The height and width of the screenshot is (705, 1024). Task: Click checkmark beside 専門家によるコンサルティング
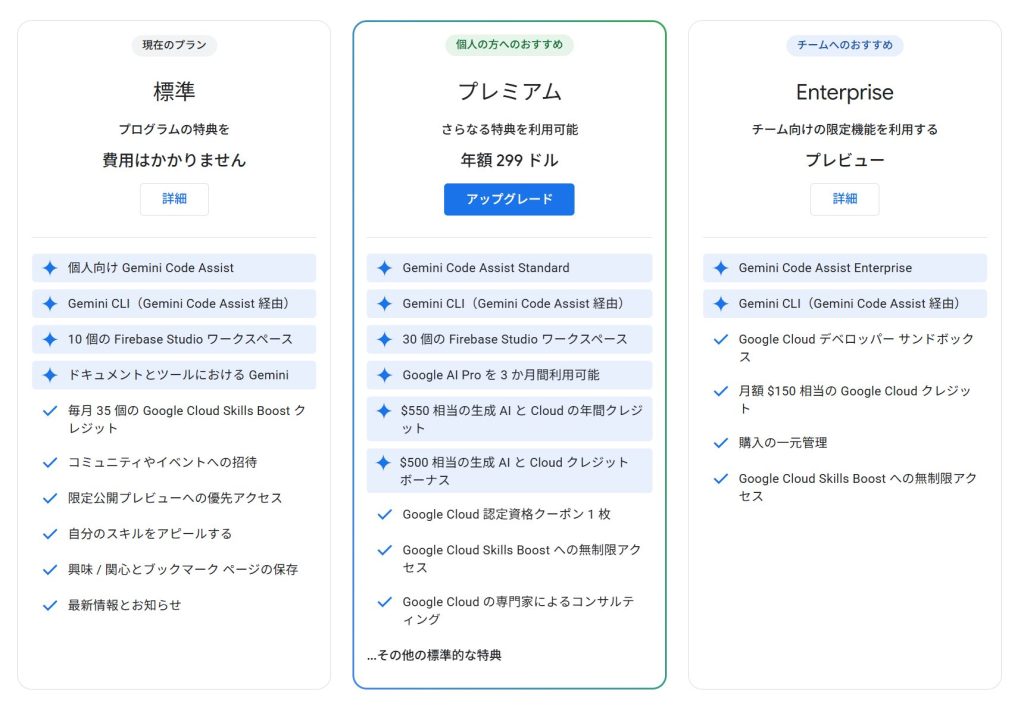[385, 602]
